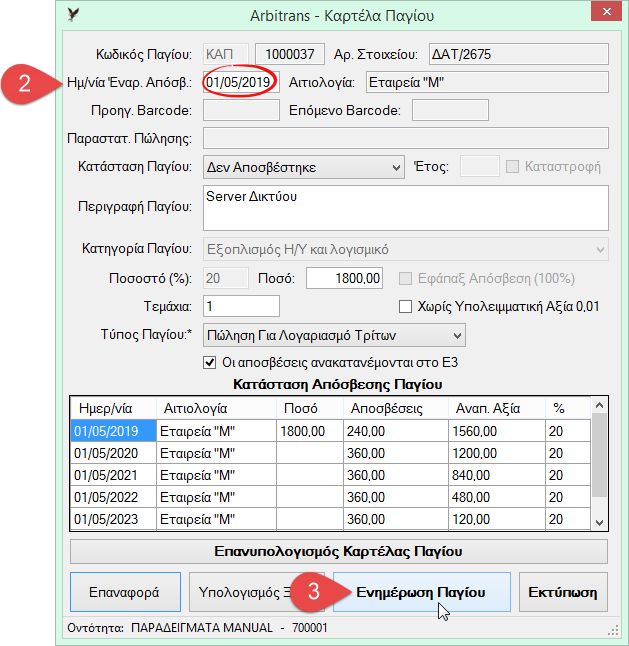
Task: Open the Τύπος Παγίου dropdown
Action: click(334, 335)
